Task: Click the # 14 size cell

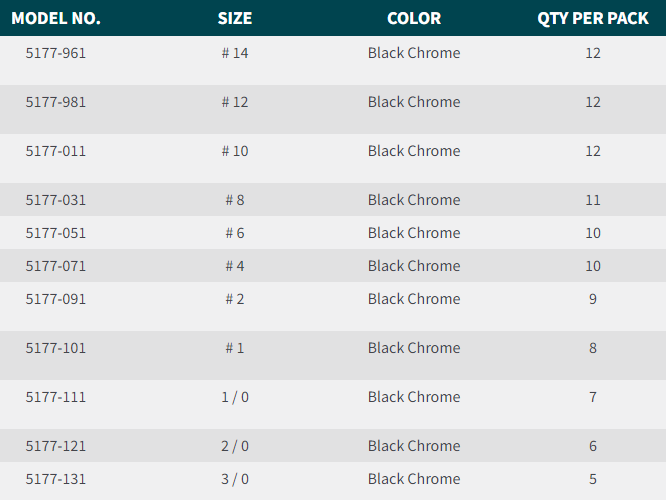Action: tap(235, 53)
